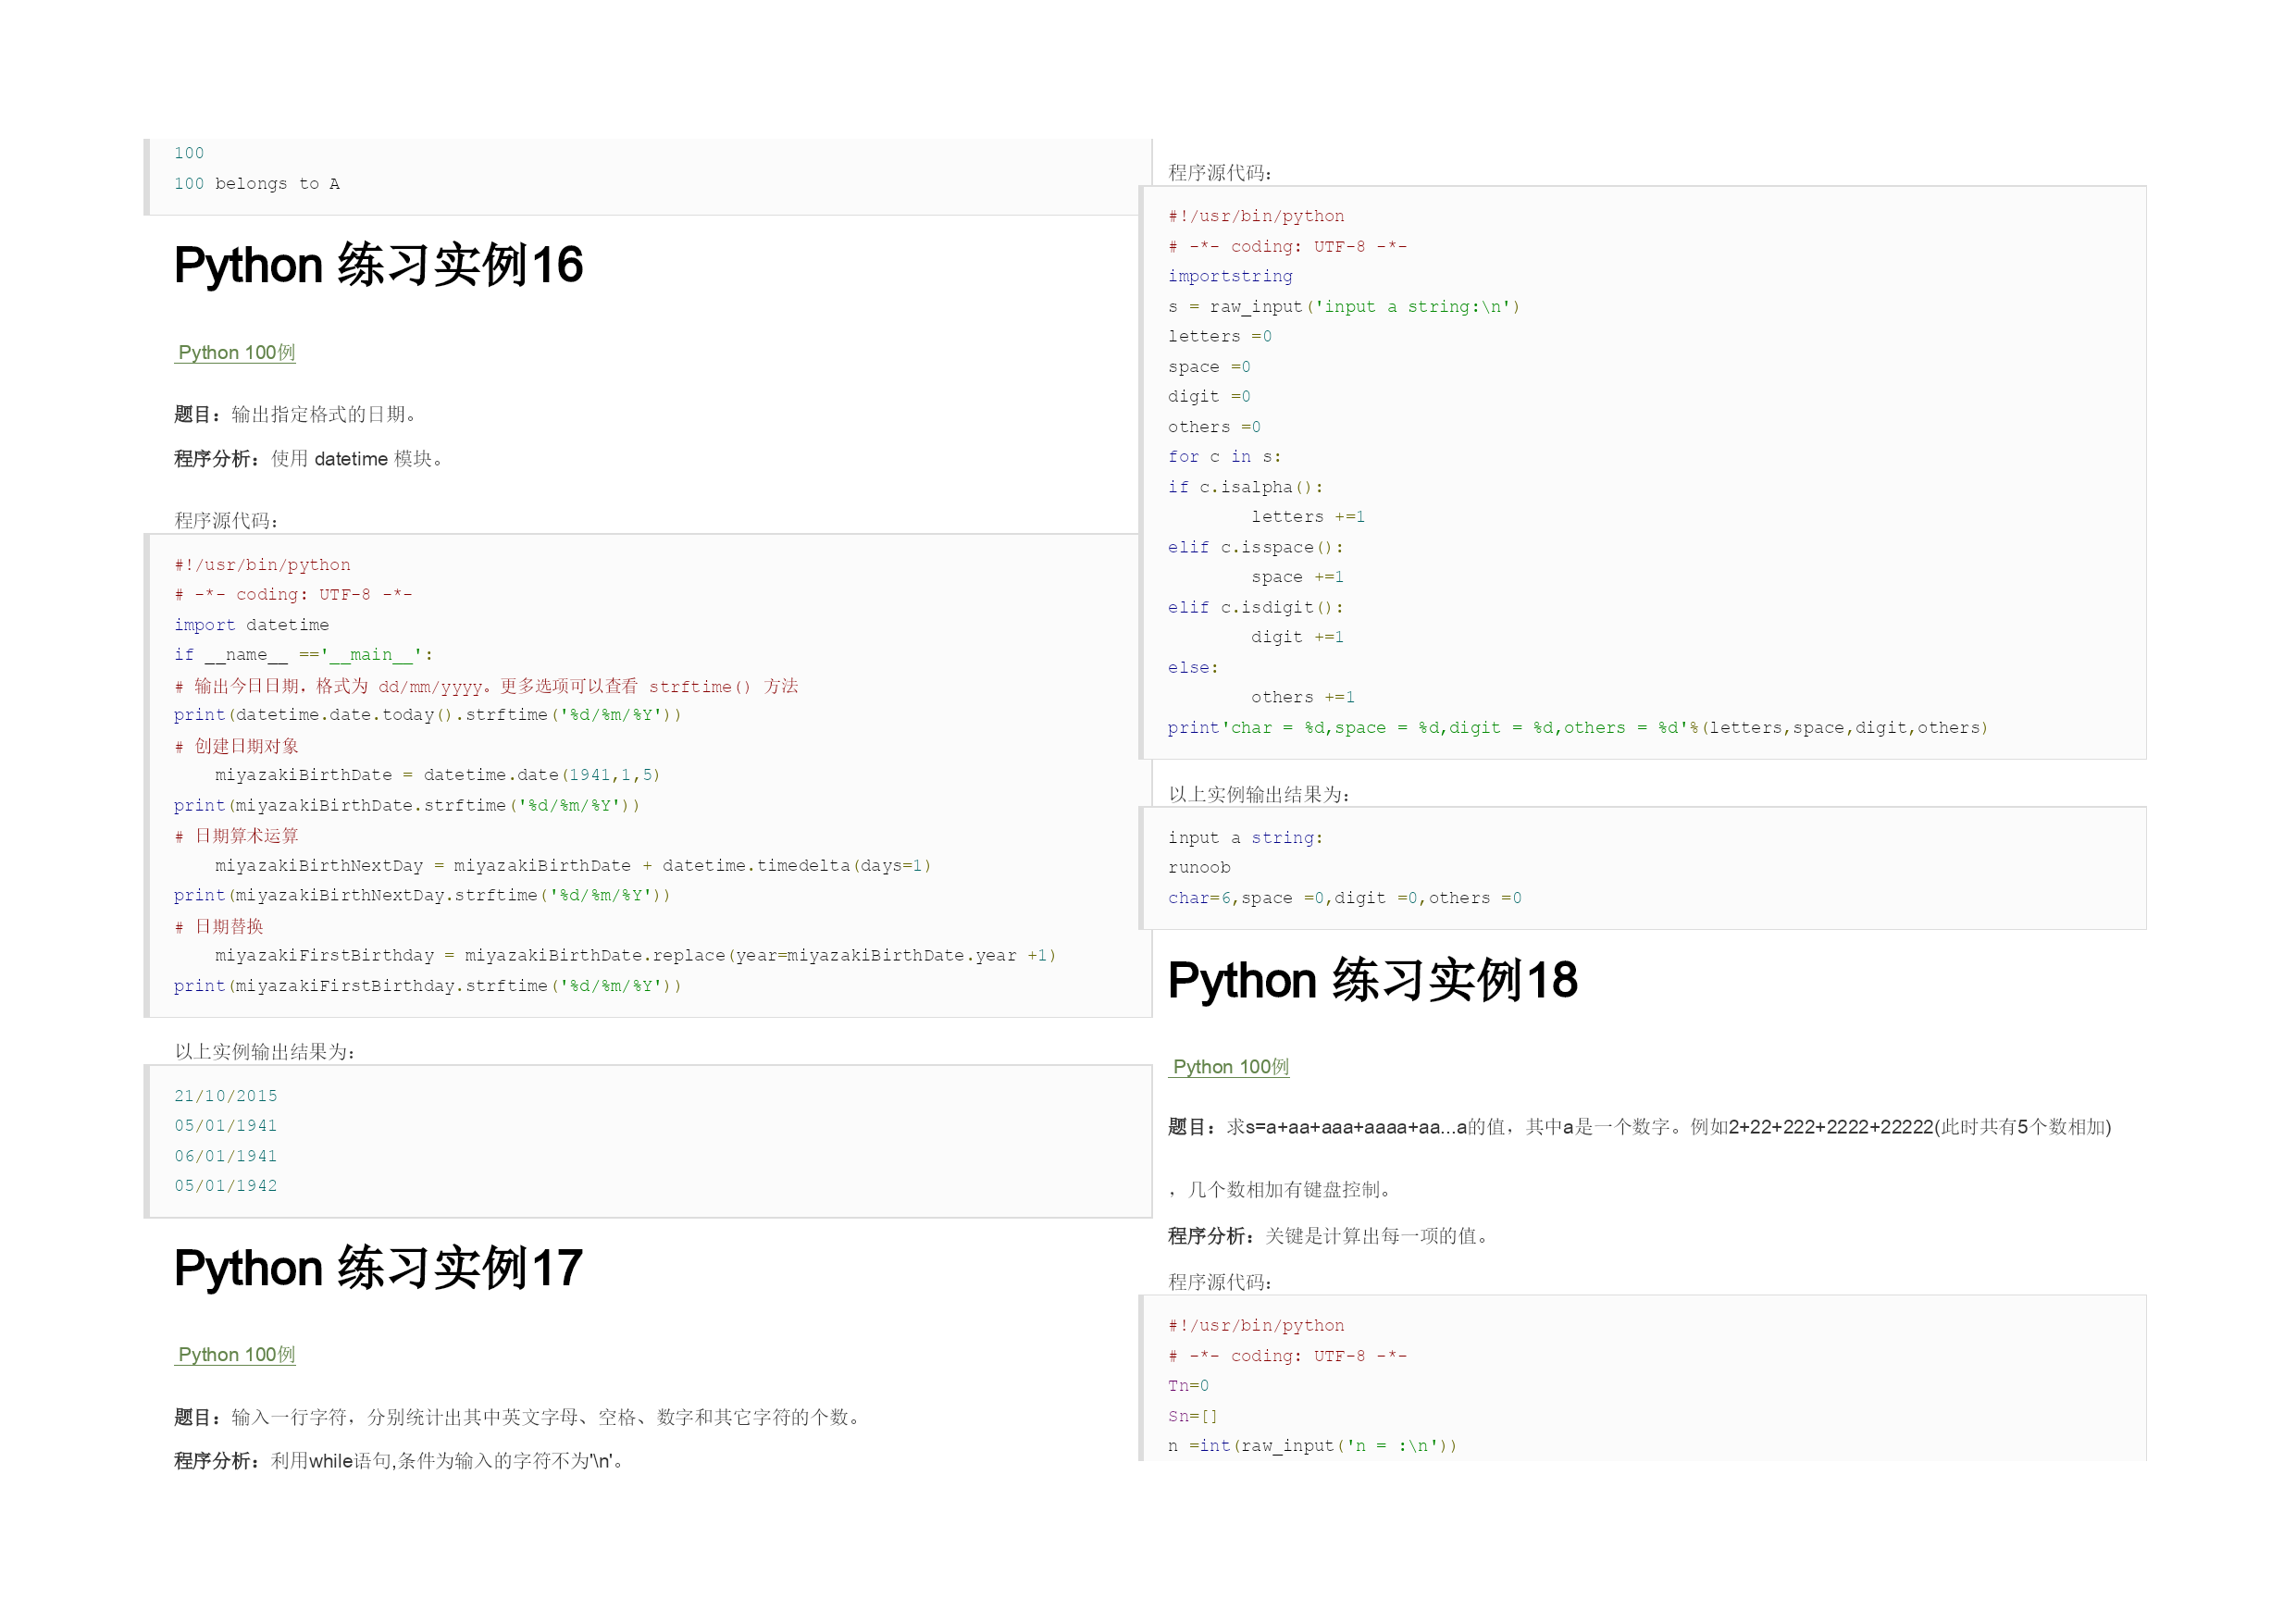Screen dimensions: 2296x1623
Task: Click the line 'others +=1'
Action: tap(1302, 698)
